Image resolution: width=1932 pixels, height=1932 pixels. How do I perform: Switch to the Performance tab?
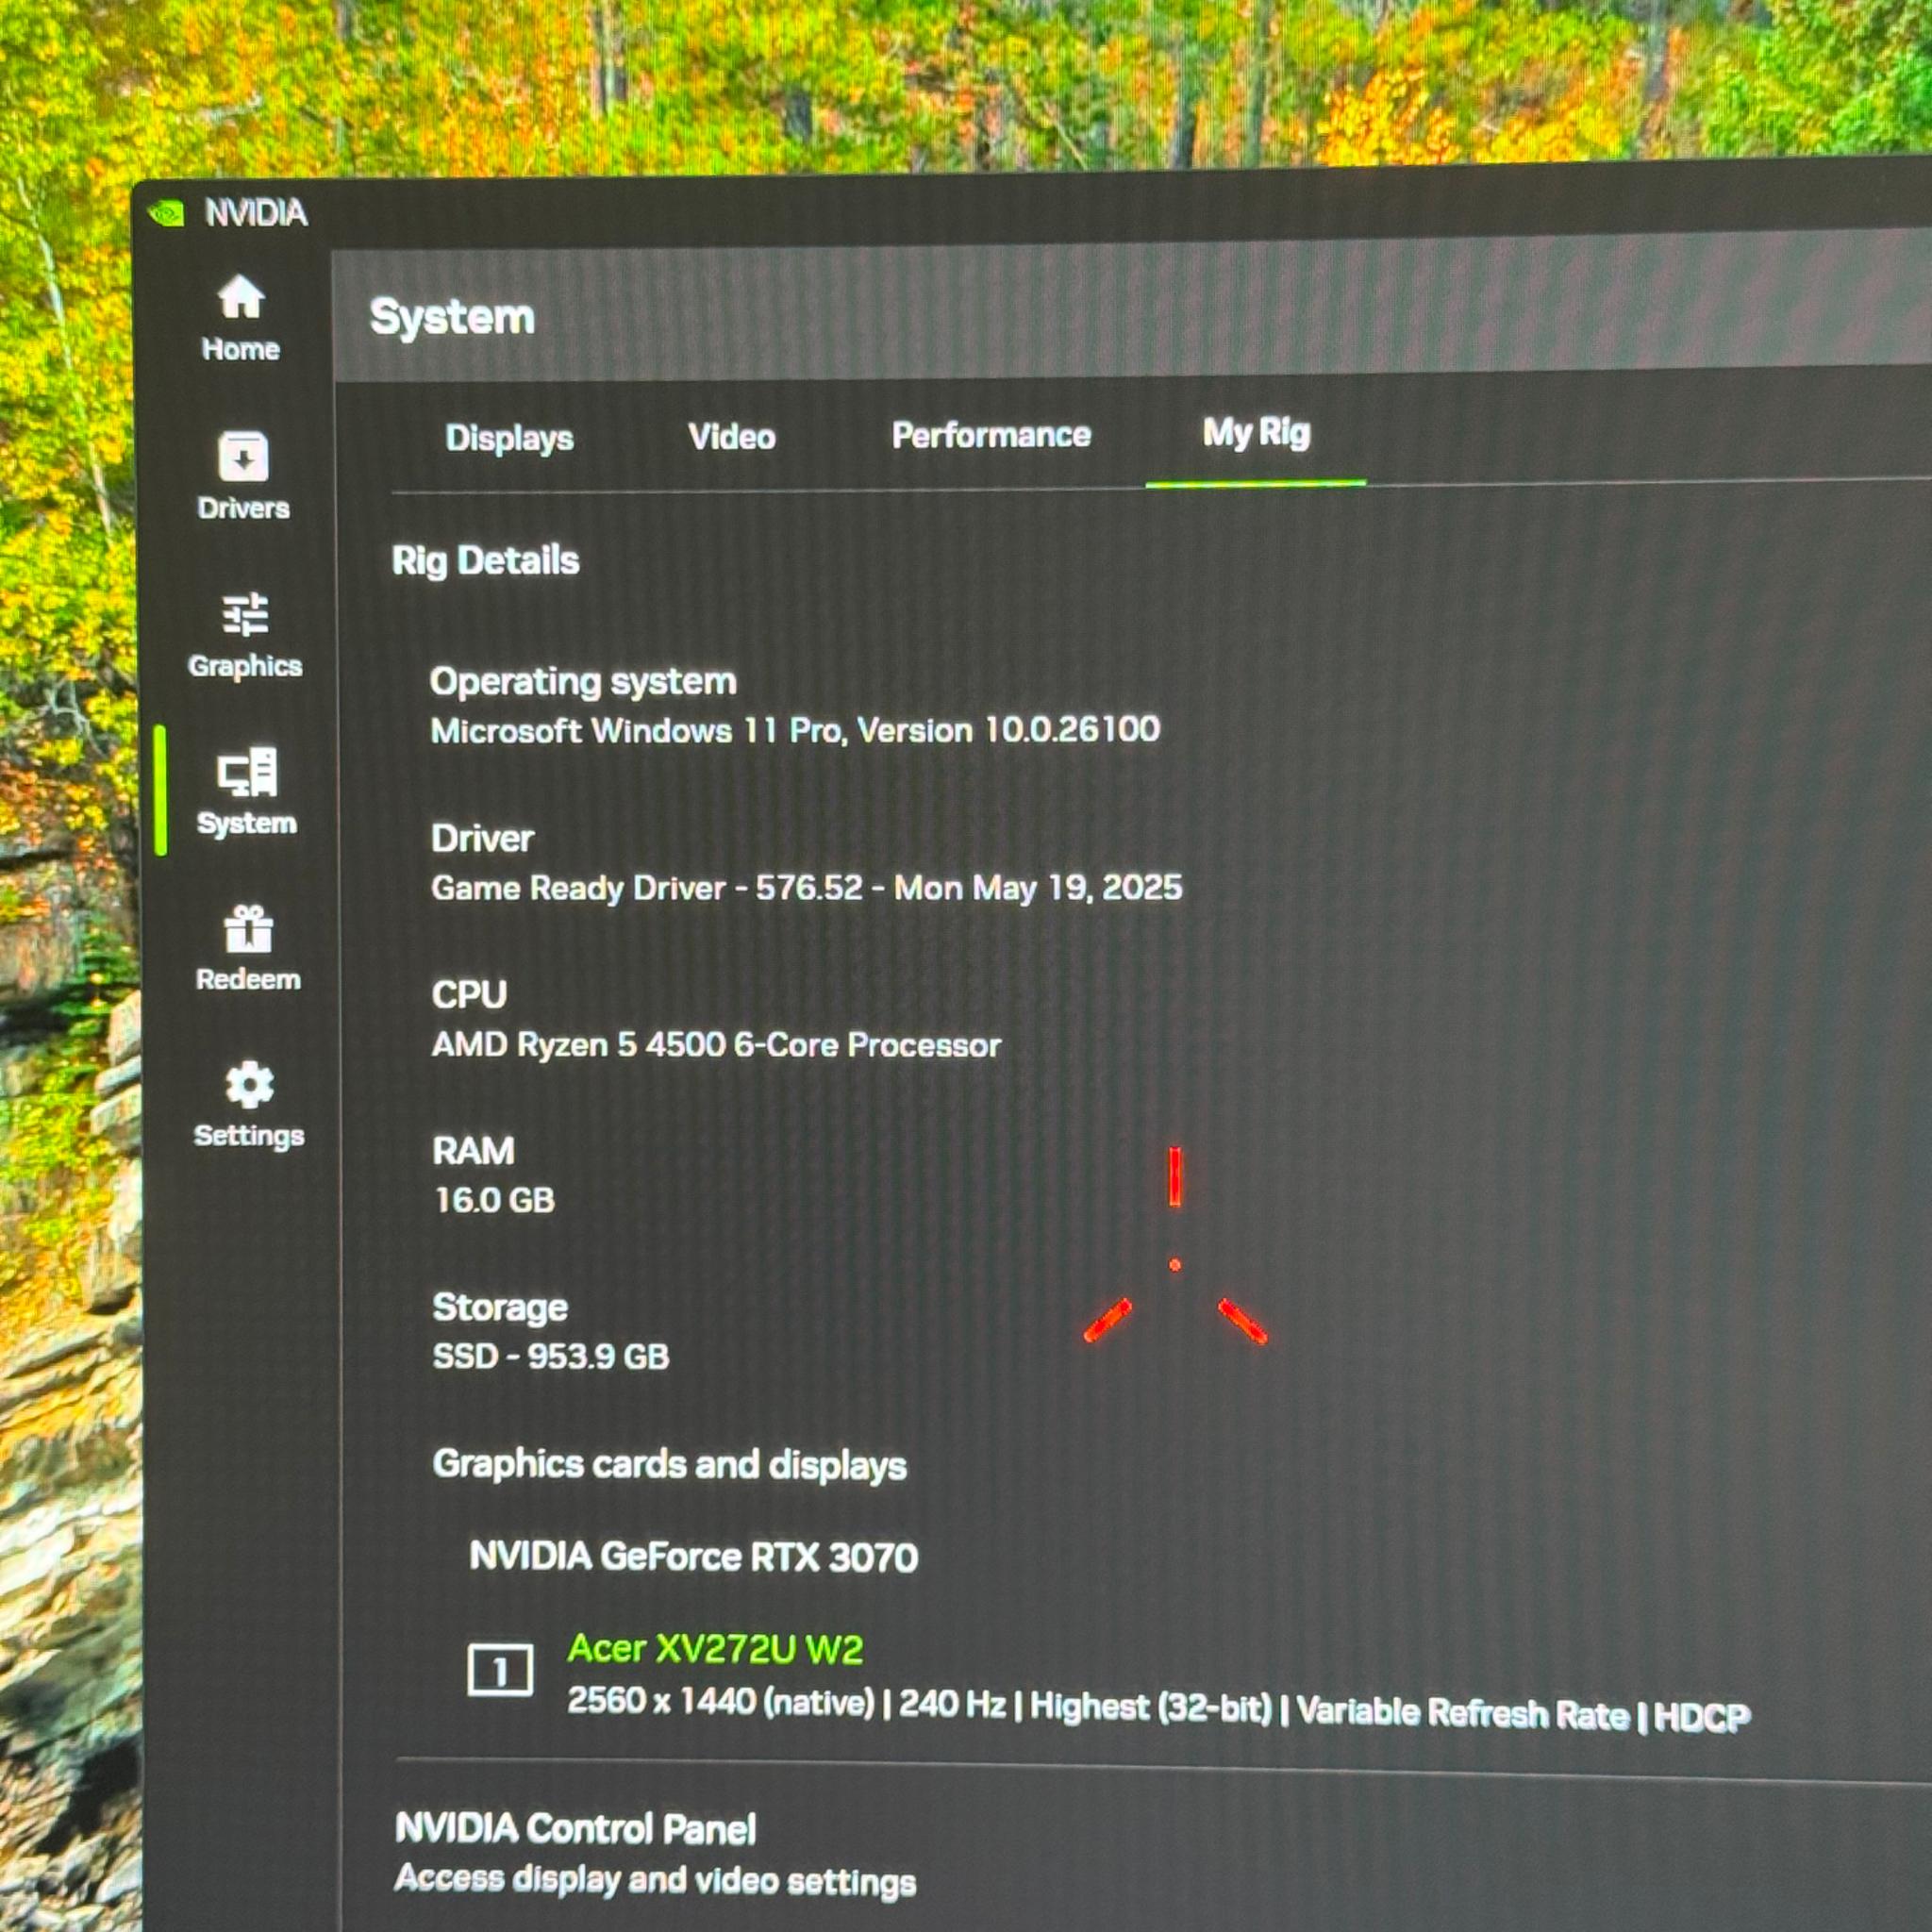click(x=991, y=434)
